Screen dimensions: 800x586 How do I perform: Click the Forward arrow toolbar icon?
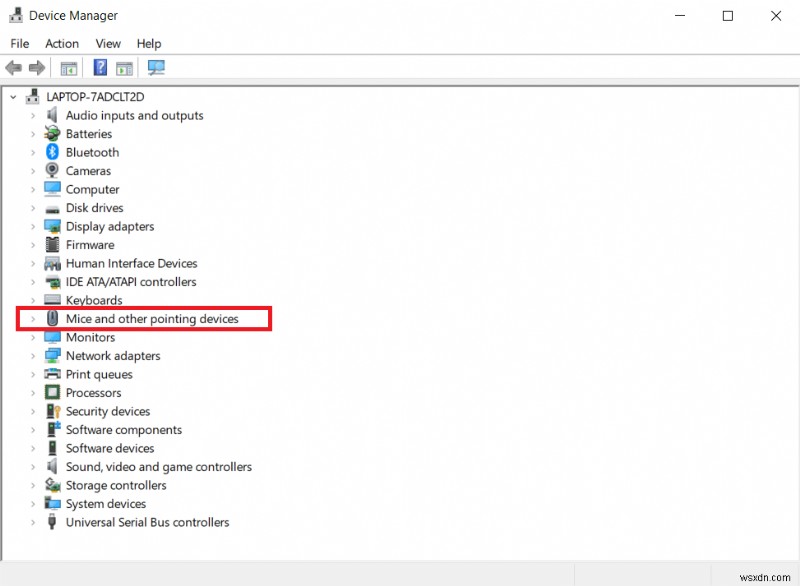click(37, 67)
